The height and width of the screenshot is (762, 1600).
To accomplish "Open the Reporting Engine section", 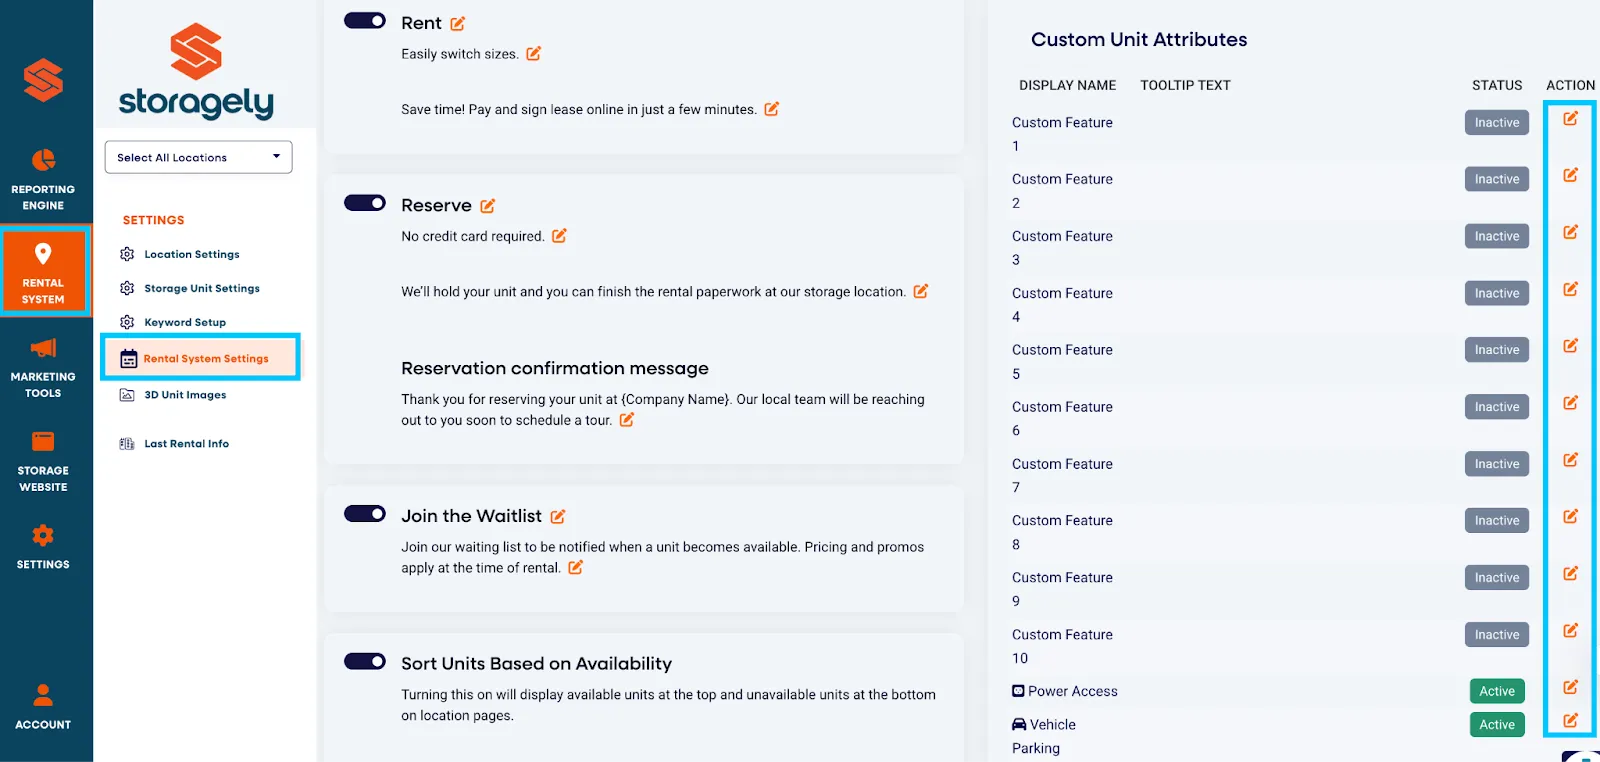I will coord(43,180).
